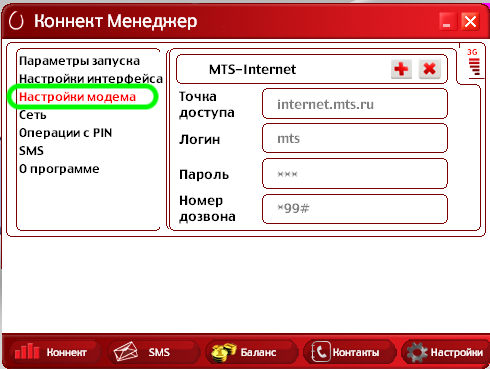Select О программе in settings list
The width and height of the screenshot is (490, 369).
coord(59,169)
